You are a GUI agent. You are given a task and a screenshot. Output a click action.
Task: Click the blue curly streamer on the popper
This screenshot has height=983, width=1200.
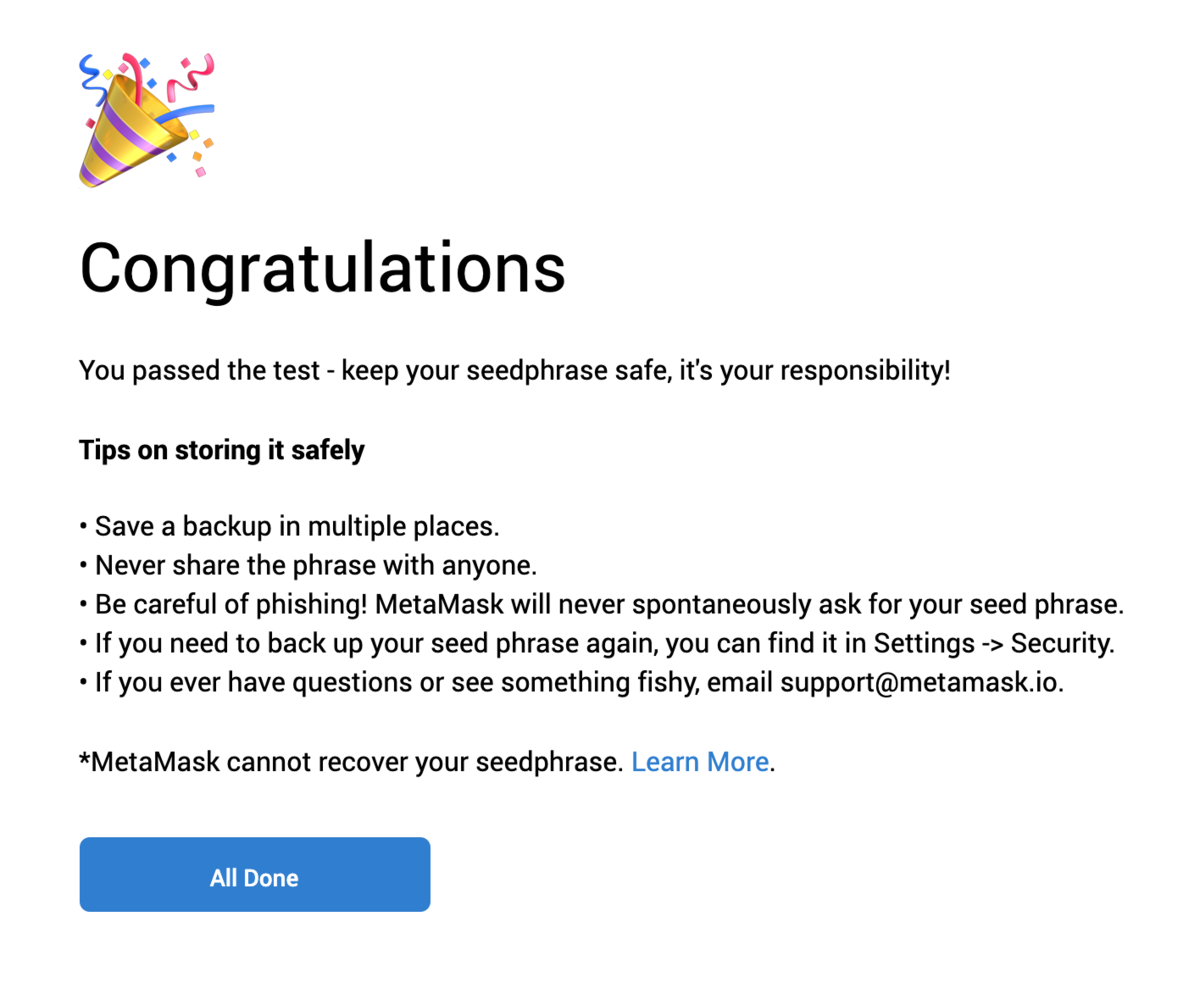click(x=92, y=81)
